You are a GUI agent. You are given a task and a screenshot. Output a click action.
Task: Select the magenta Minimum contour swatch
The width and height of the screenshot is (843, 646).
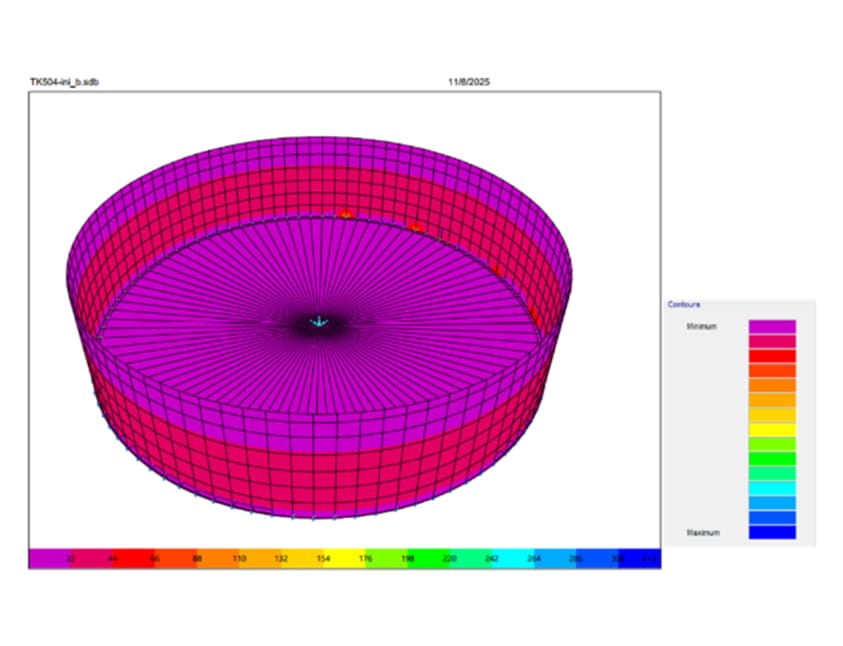(772, 326)
